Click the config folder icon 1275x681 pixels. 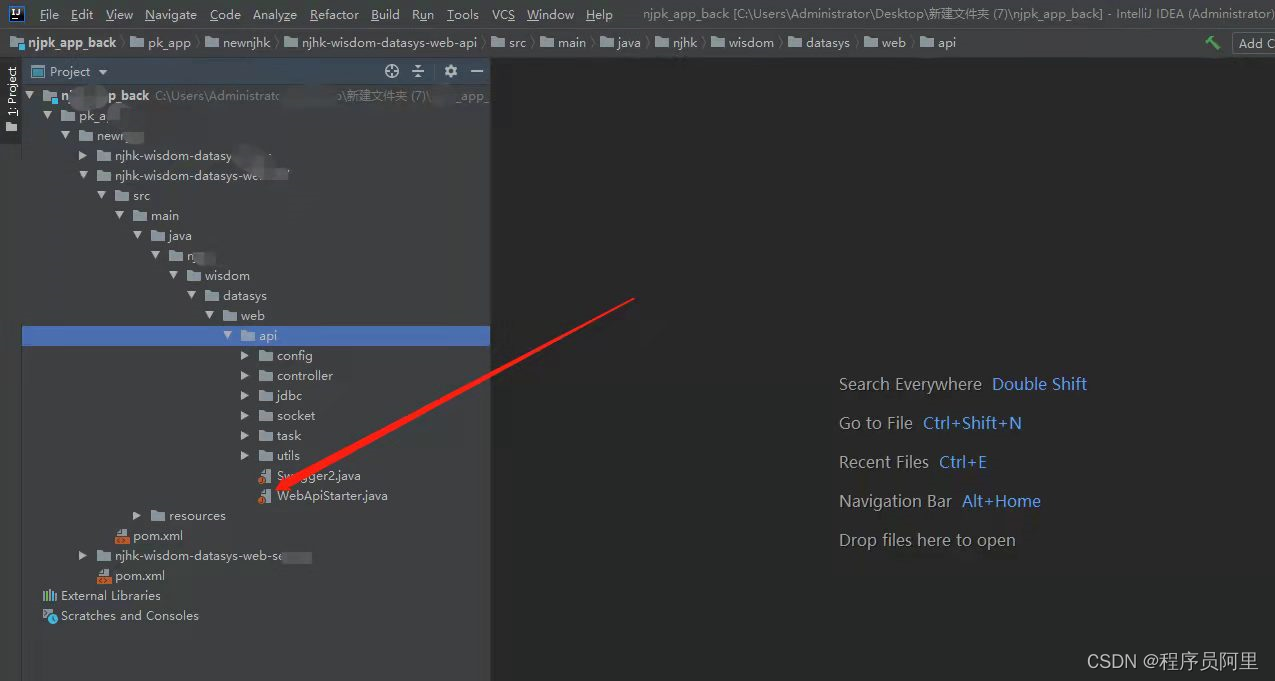266,356
